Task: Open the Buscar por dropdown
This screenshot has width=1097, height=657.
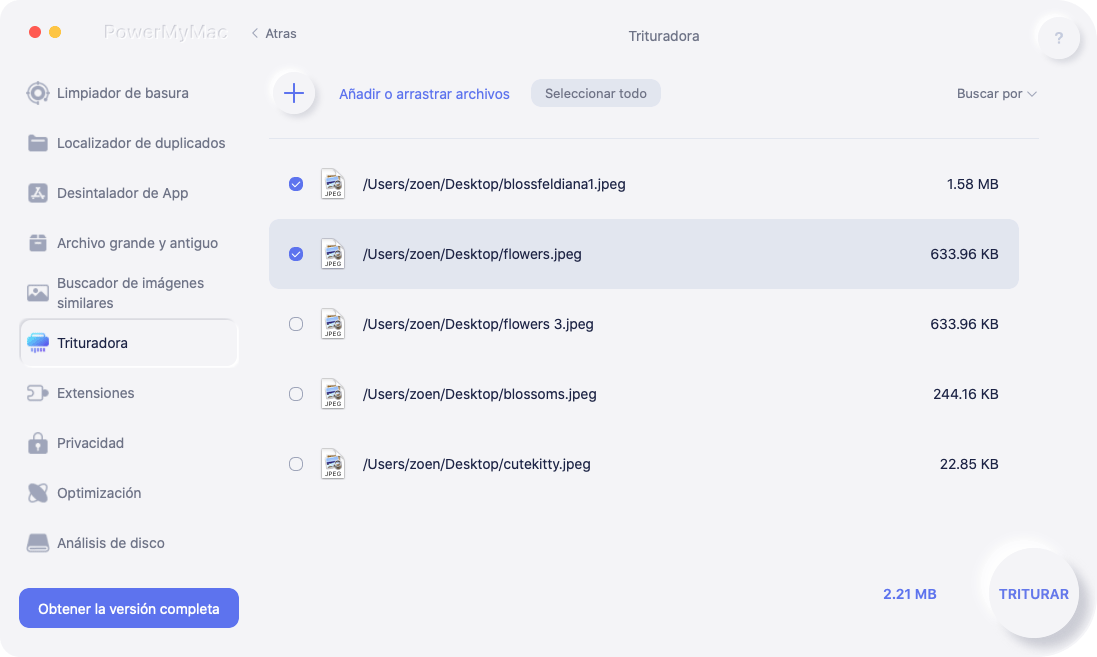Action: [996, 94]
